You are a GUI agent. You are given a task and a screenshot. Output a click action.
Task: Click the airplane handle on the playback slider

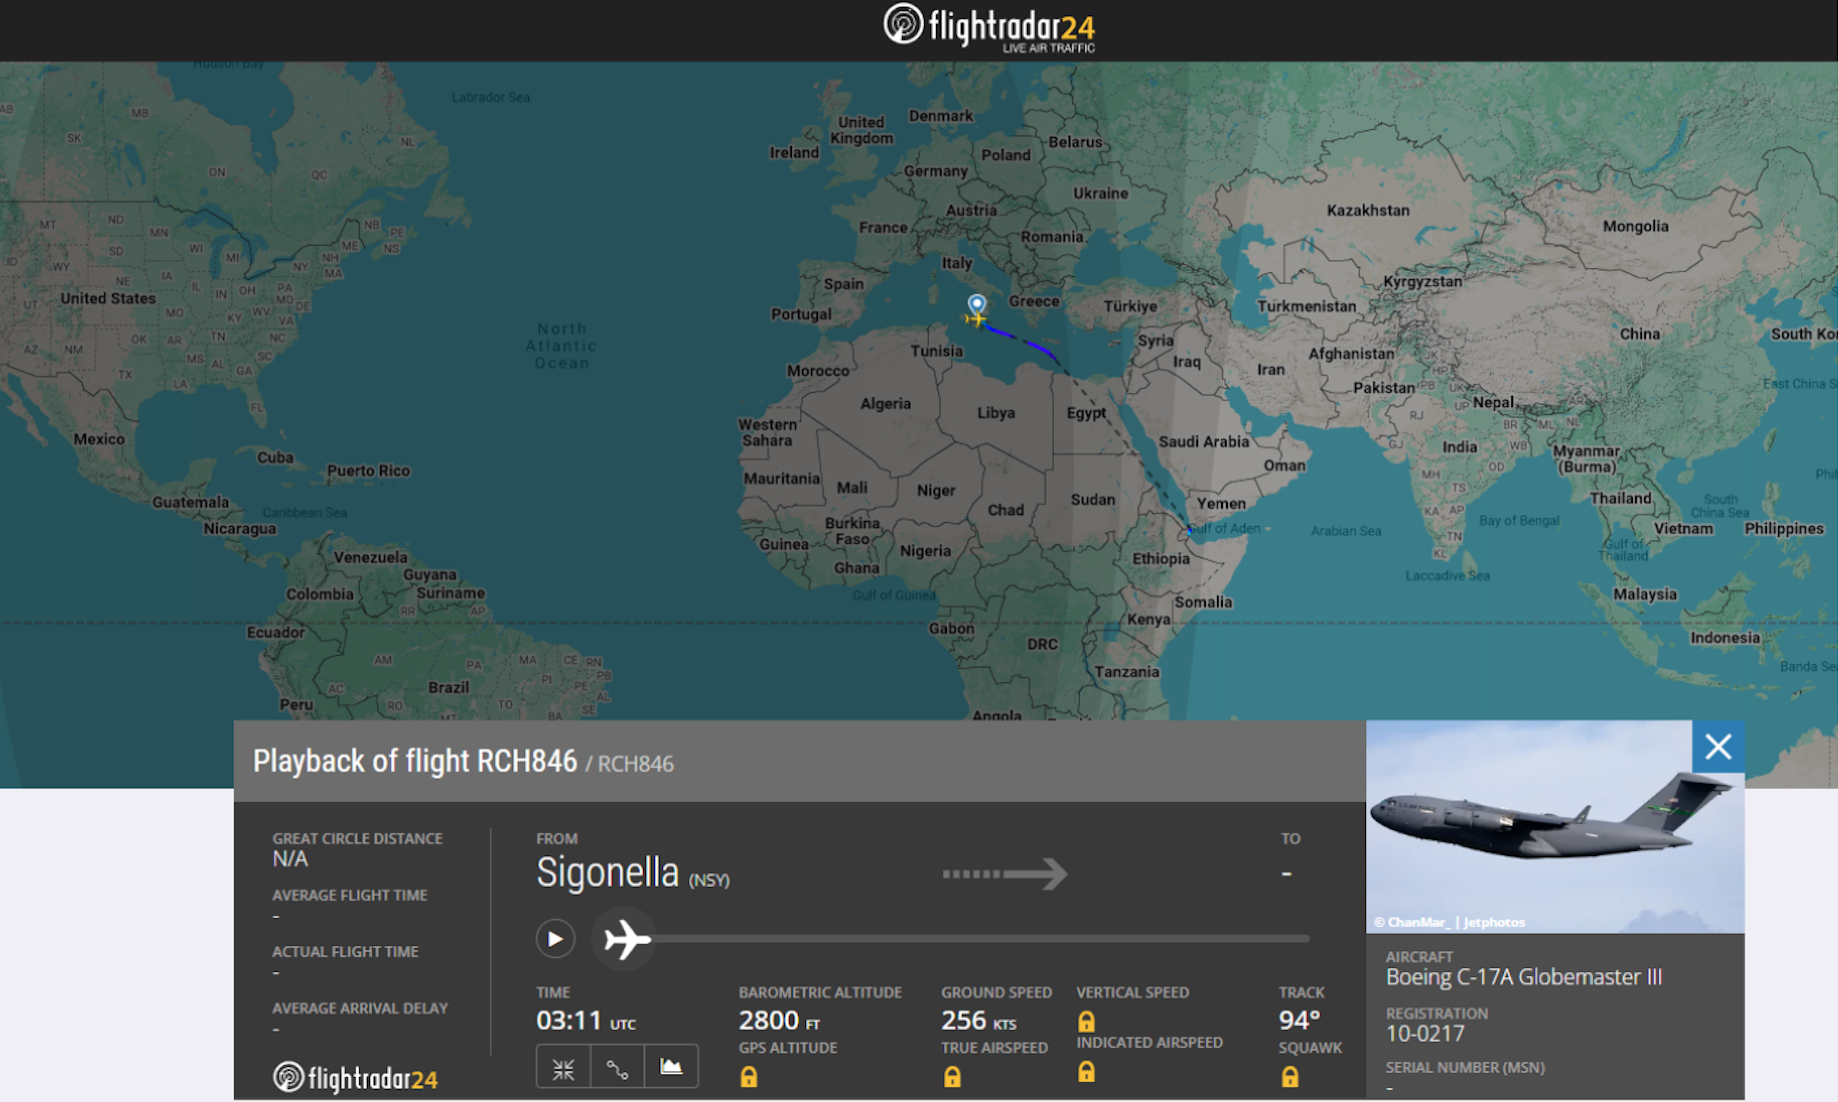625,939
